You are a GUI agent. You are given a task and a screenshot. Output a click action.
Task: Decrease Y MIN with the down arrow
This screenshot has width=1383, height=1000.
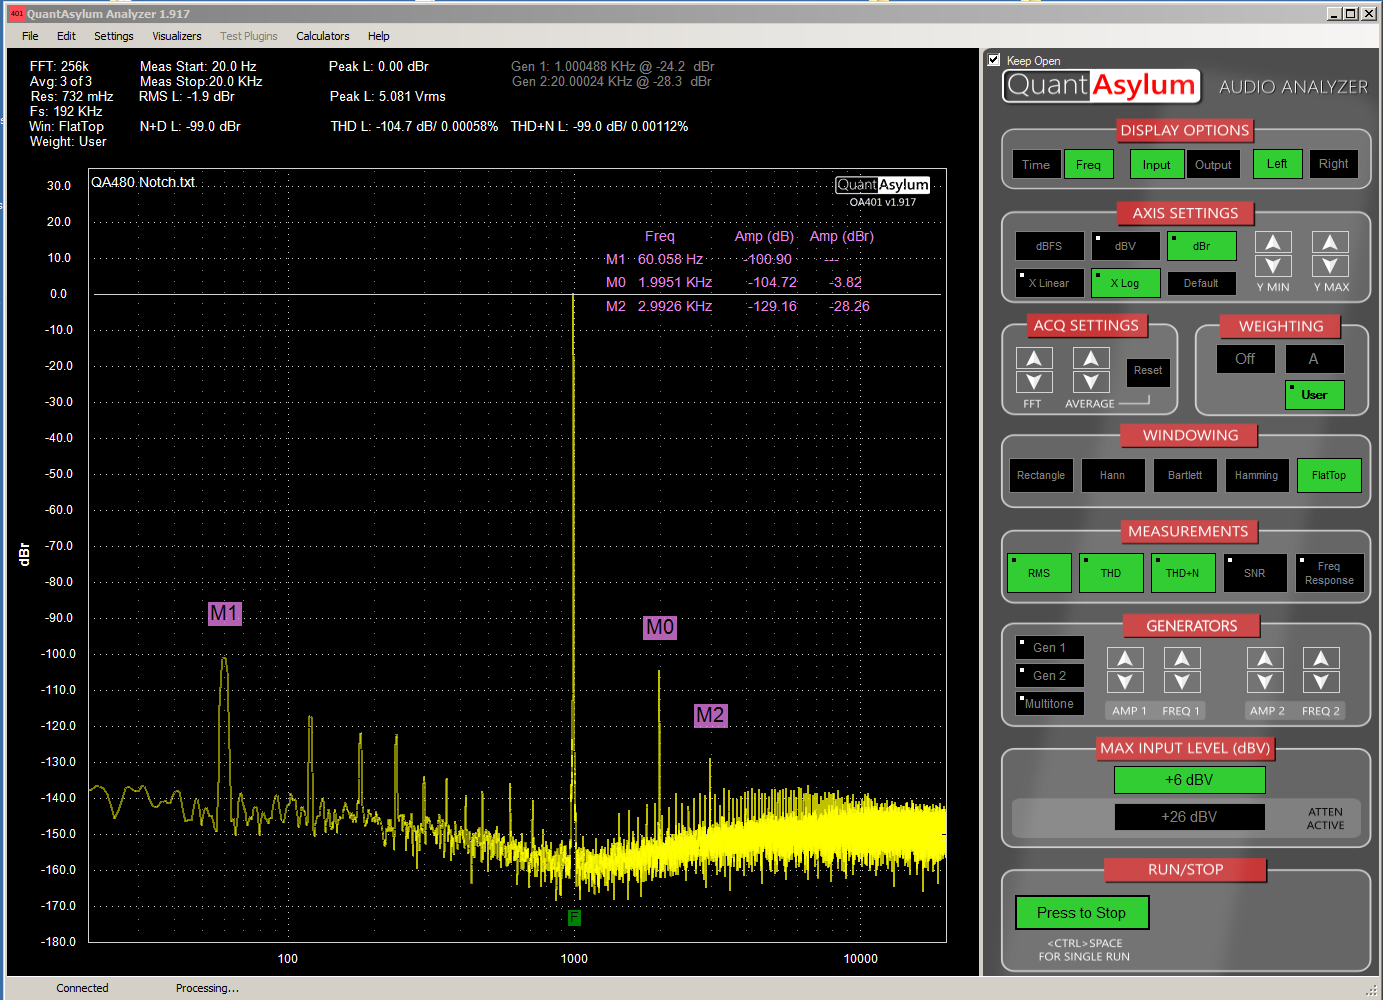click(1272, 266)
